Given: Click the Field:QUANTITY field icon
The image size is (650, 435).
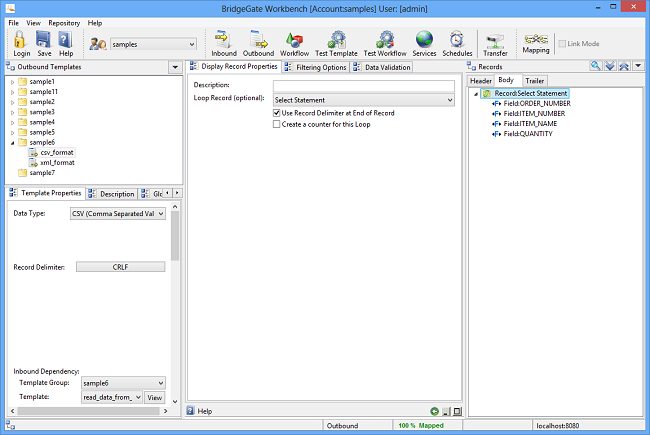Looking at the screenshot, I should tap(496, 134).
